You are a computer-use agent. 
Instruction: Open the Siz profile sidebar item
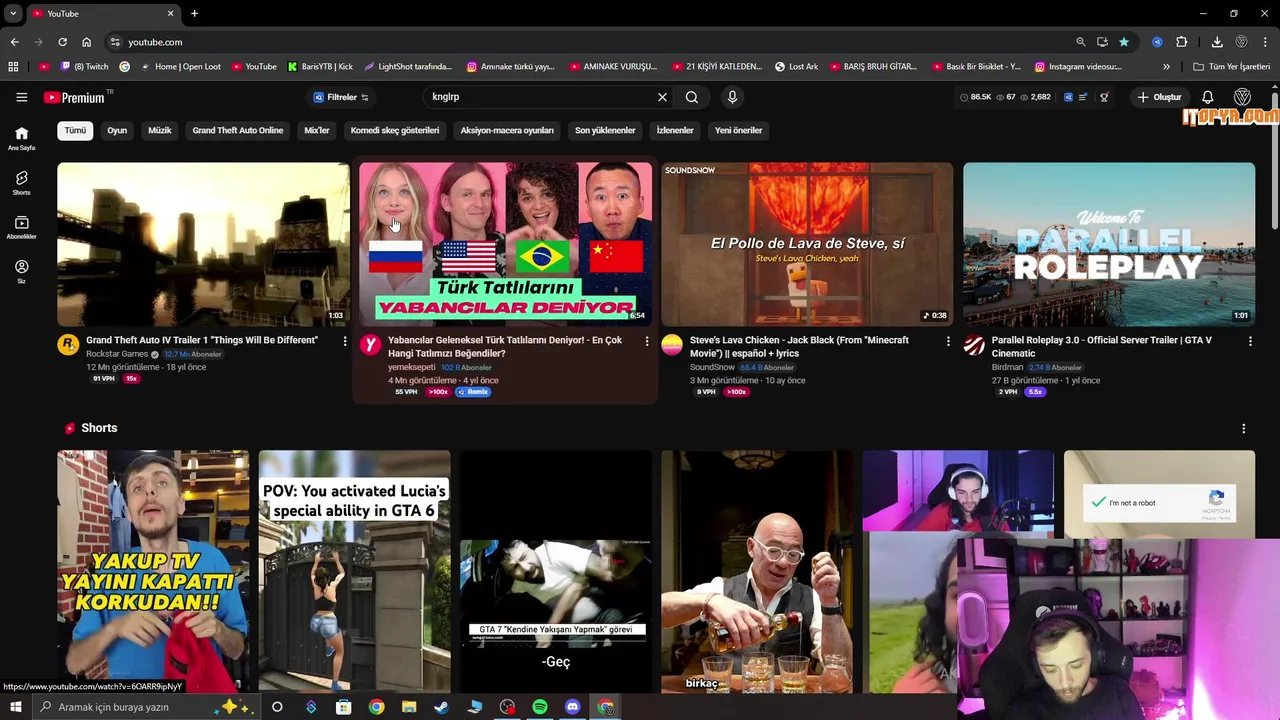[x=21, y=272]
